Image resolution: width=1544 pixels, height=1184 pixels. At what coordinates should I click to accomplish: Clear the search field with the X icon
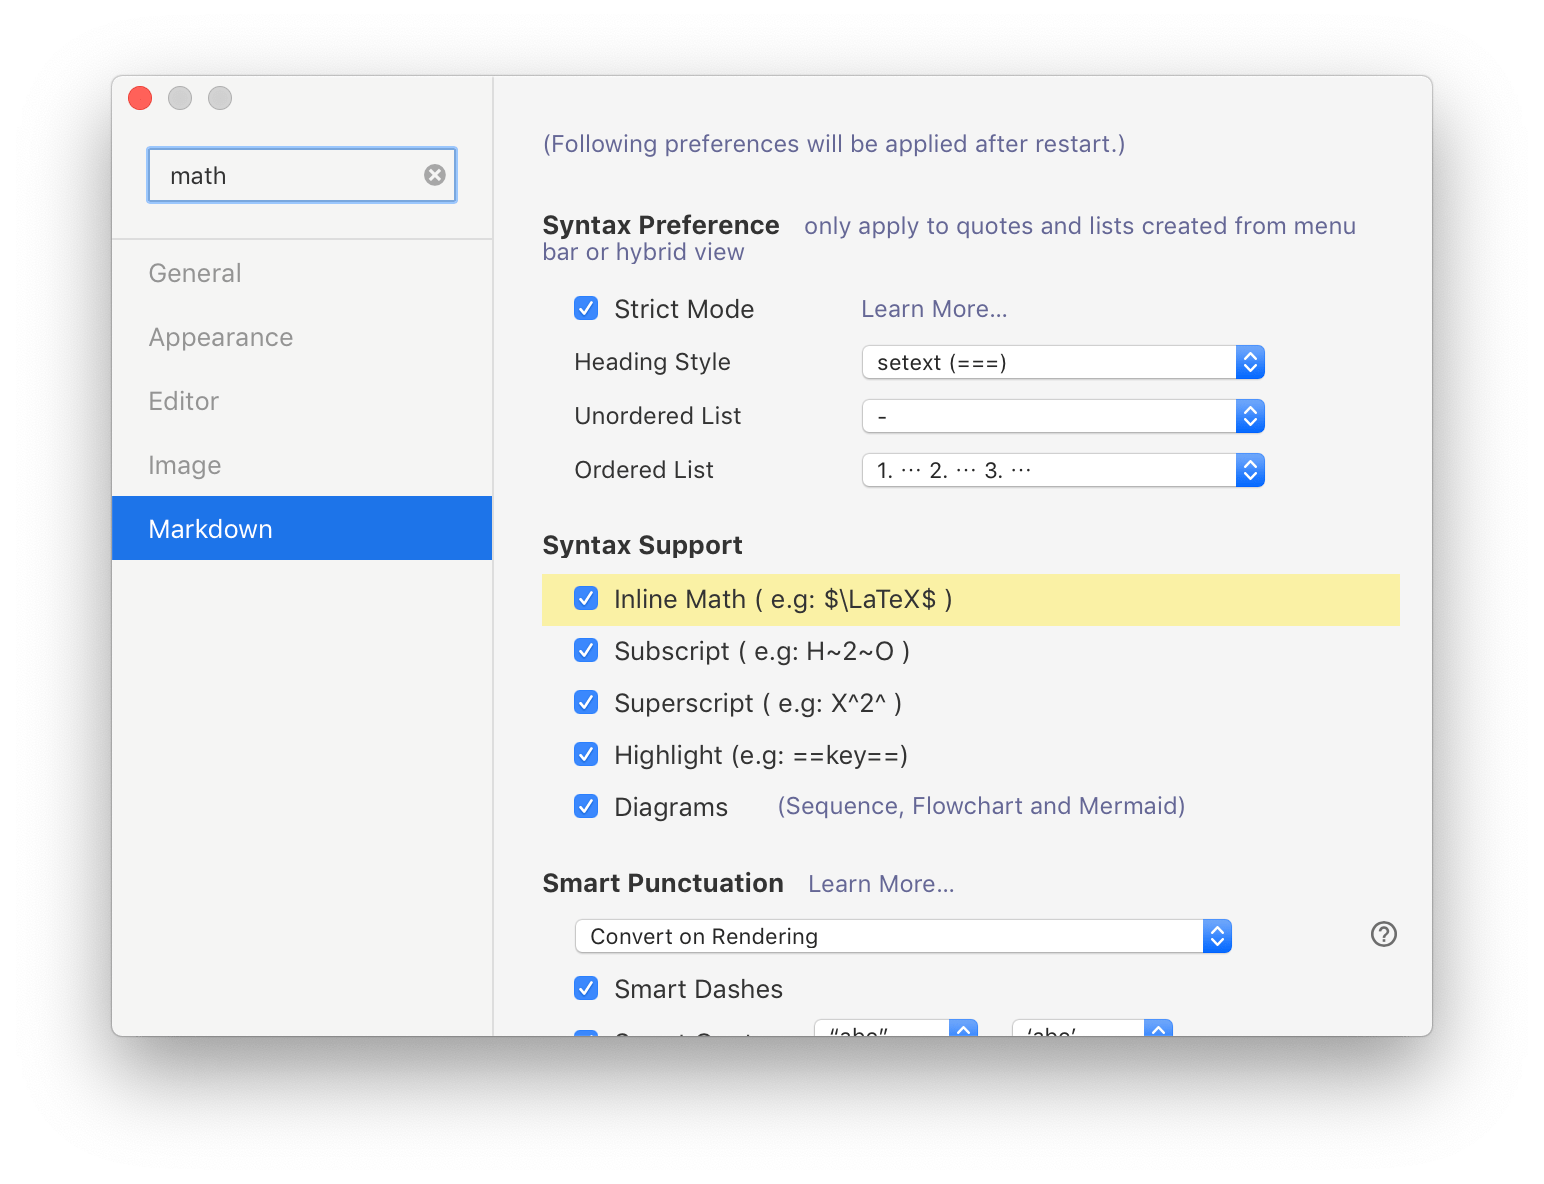[x=434, y=175]
